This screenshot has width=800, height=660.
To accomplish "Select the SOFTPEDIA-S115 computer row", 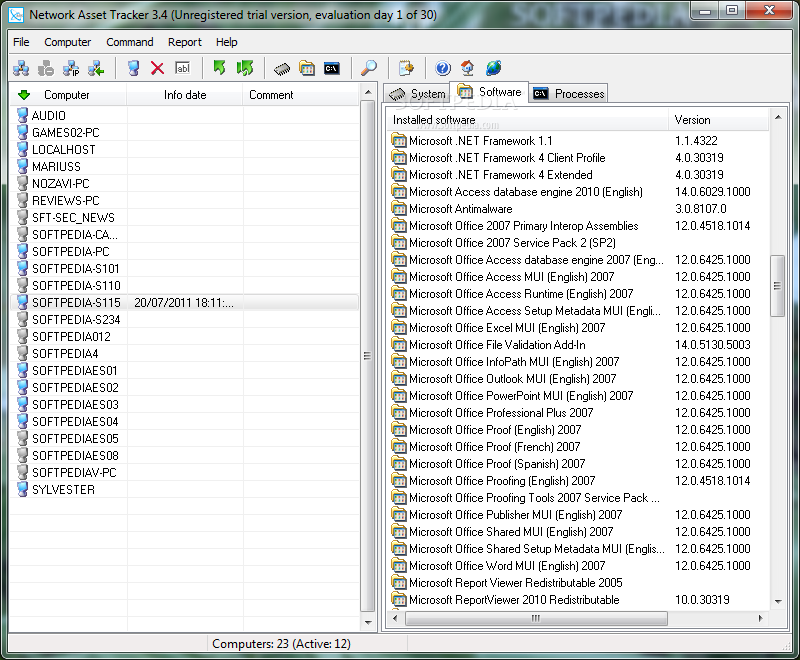I will click(184, 302).
